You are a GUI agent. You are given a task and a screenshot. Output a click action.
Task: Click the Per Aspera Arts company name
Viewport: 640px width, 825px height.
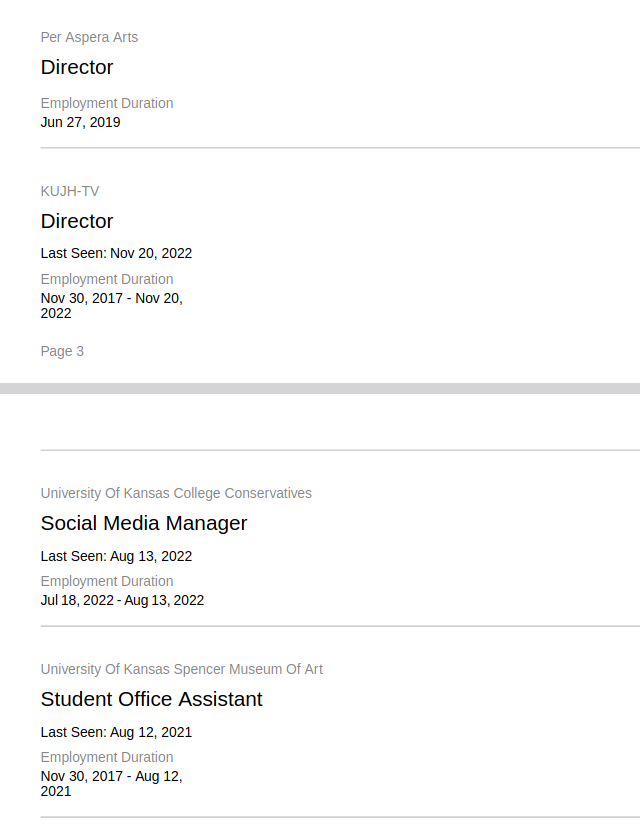click(89, 37)
